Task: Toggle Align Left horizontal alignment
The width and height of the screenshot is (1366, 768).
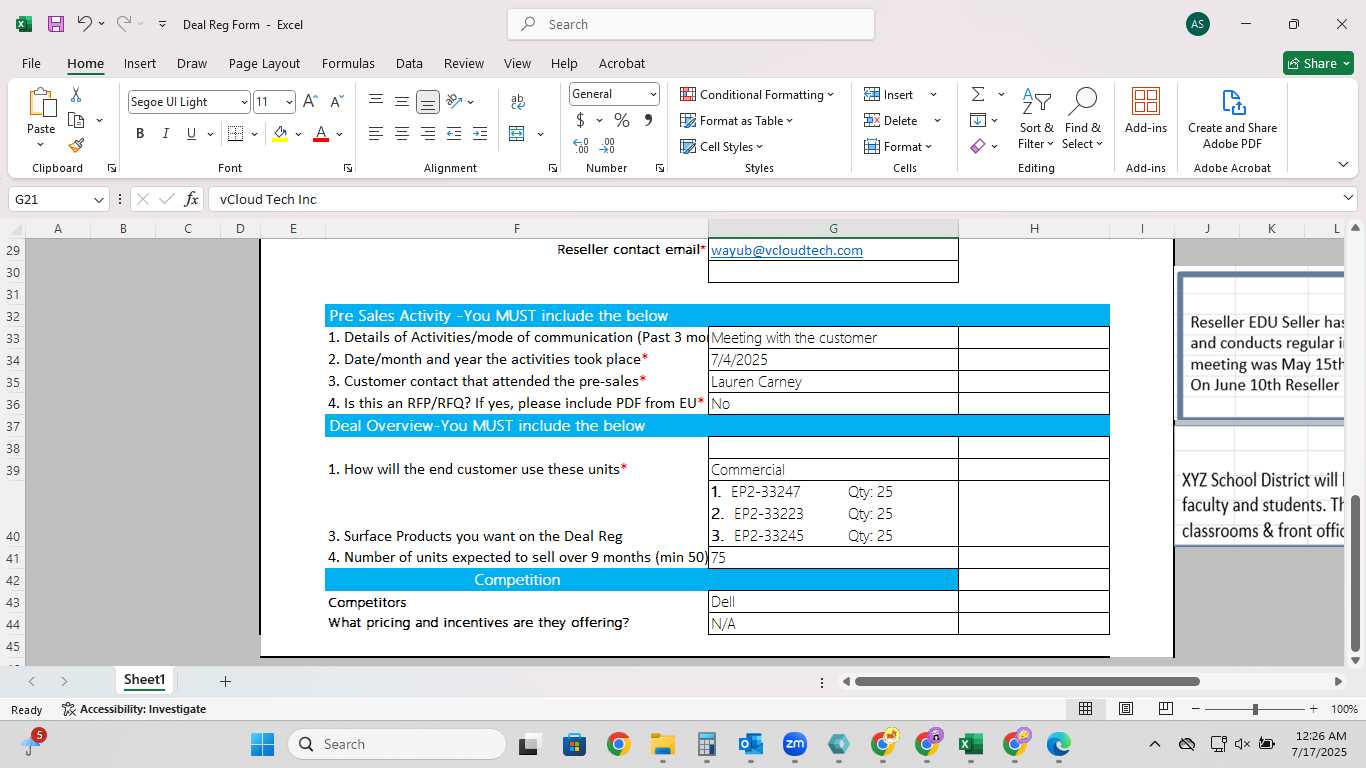Action: point(376,133)
